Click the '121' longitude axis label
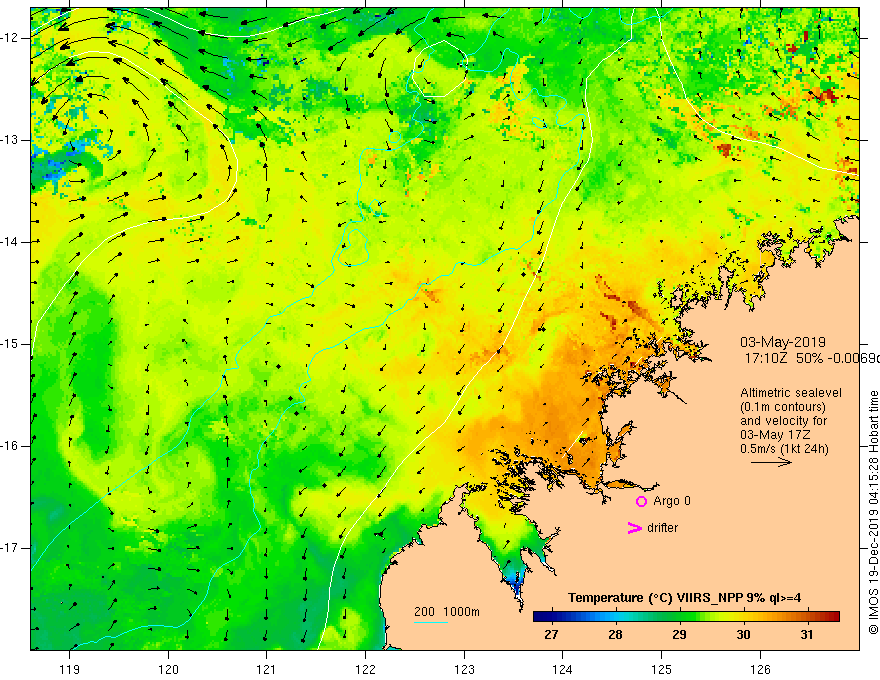The width and height of the screenshot is (880, 680). pyautogui.click(x=267, y=669)
